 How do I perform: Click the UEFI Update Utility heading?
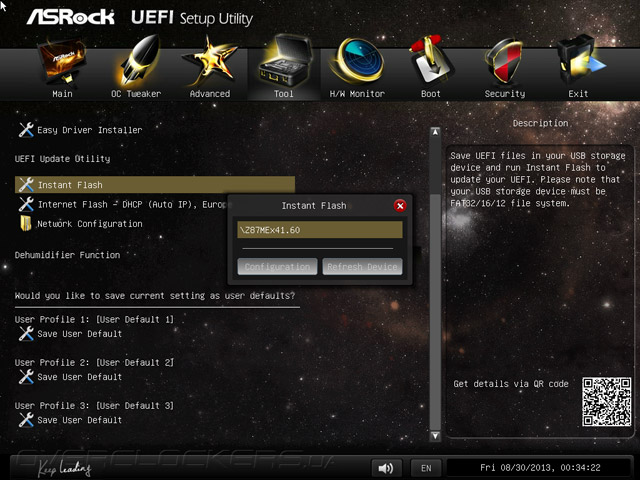tap(62, 159)
